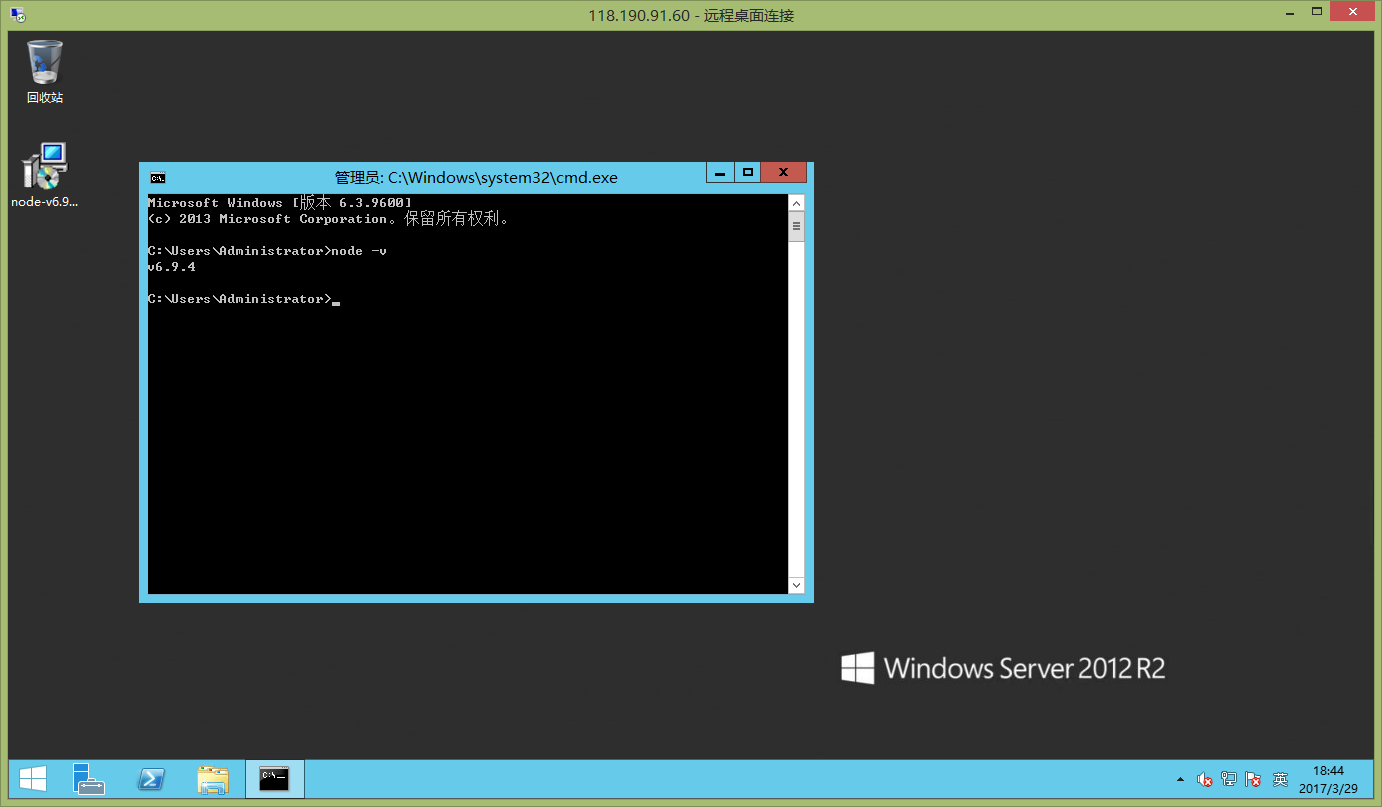Screen dimensions: 1382x807
Task: Open Windows PowerShell from the taskbar
Action: (x=151, y=780)
